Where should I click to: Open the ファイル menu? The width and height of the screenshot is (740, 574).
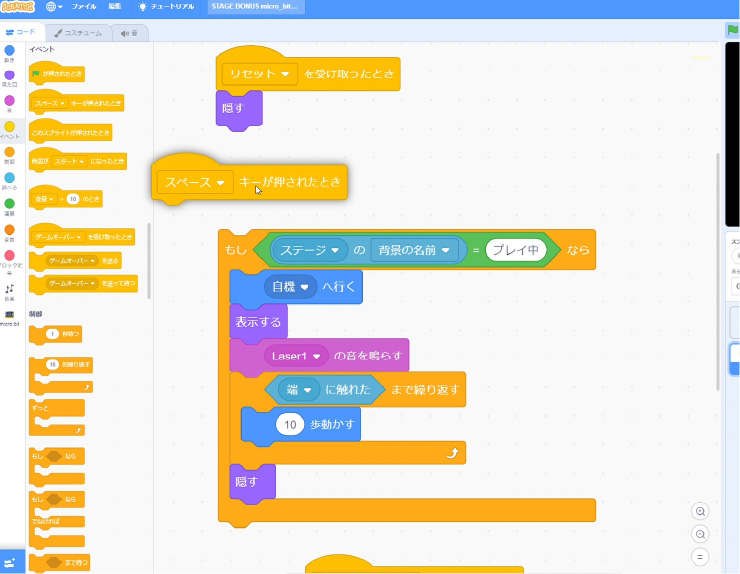point(84,6)
